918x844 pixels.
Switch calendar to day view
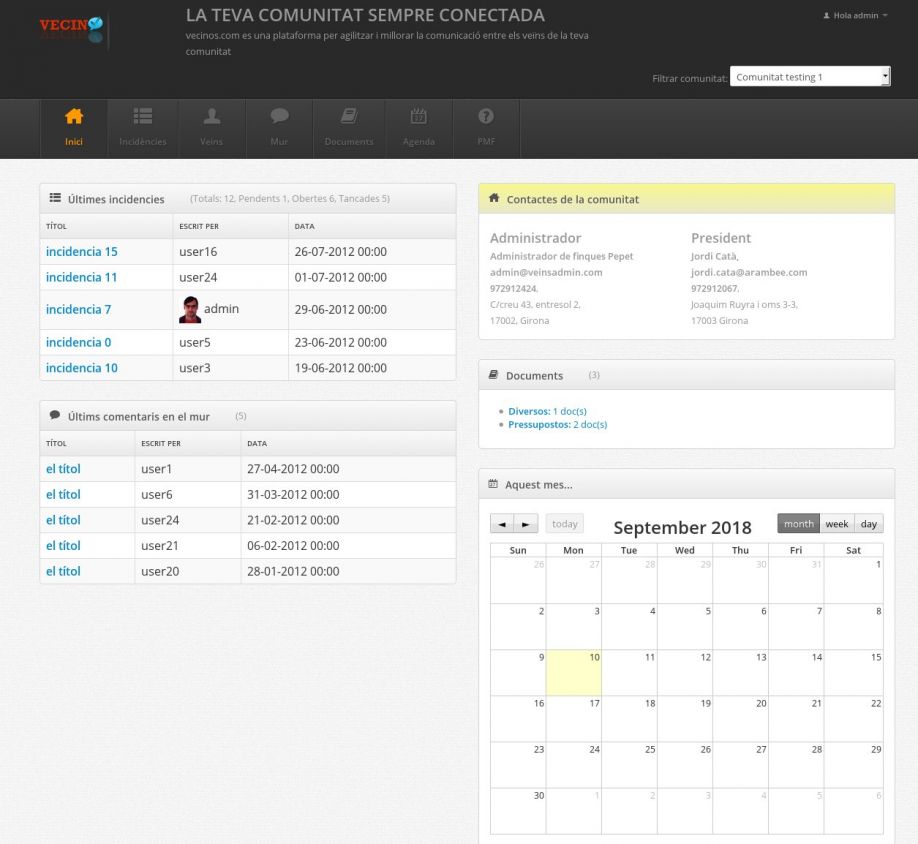click(869, 524)
